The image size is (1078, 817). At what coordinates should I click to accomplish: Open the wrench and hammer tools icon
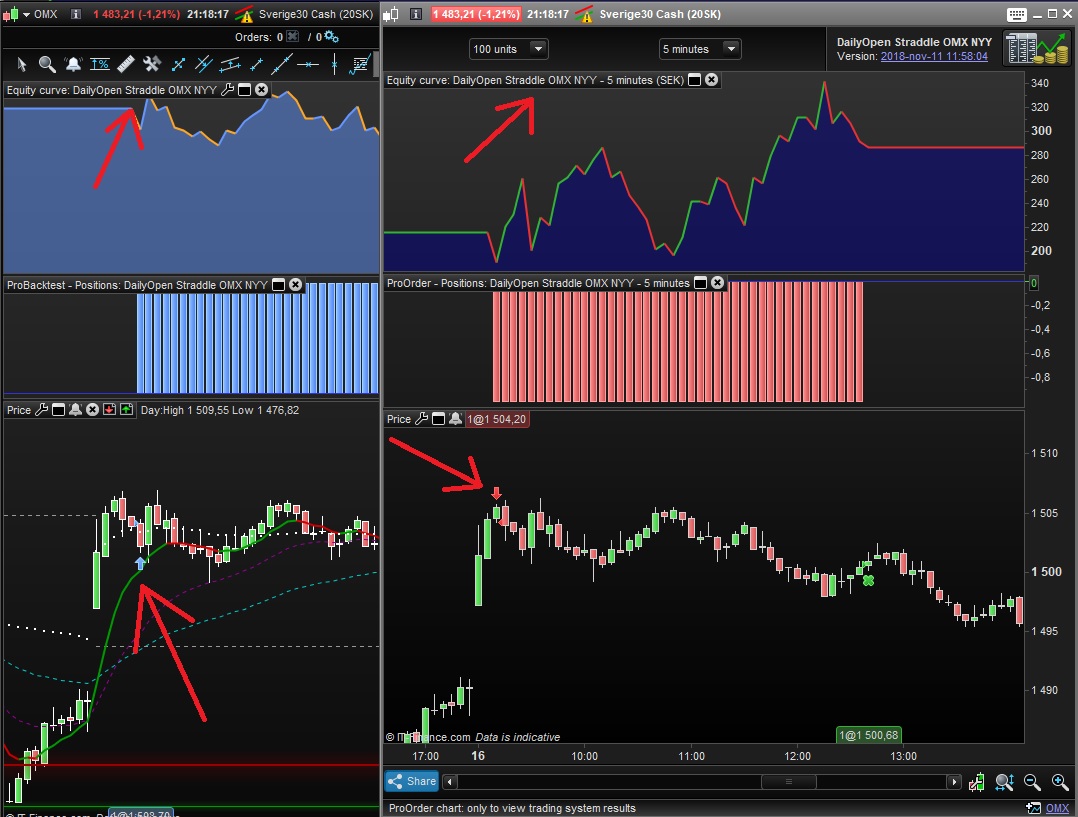coord(152,64)
